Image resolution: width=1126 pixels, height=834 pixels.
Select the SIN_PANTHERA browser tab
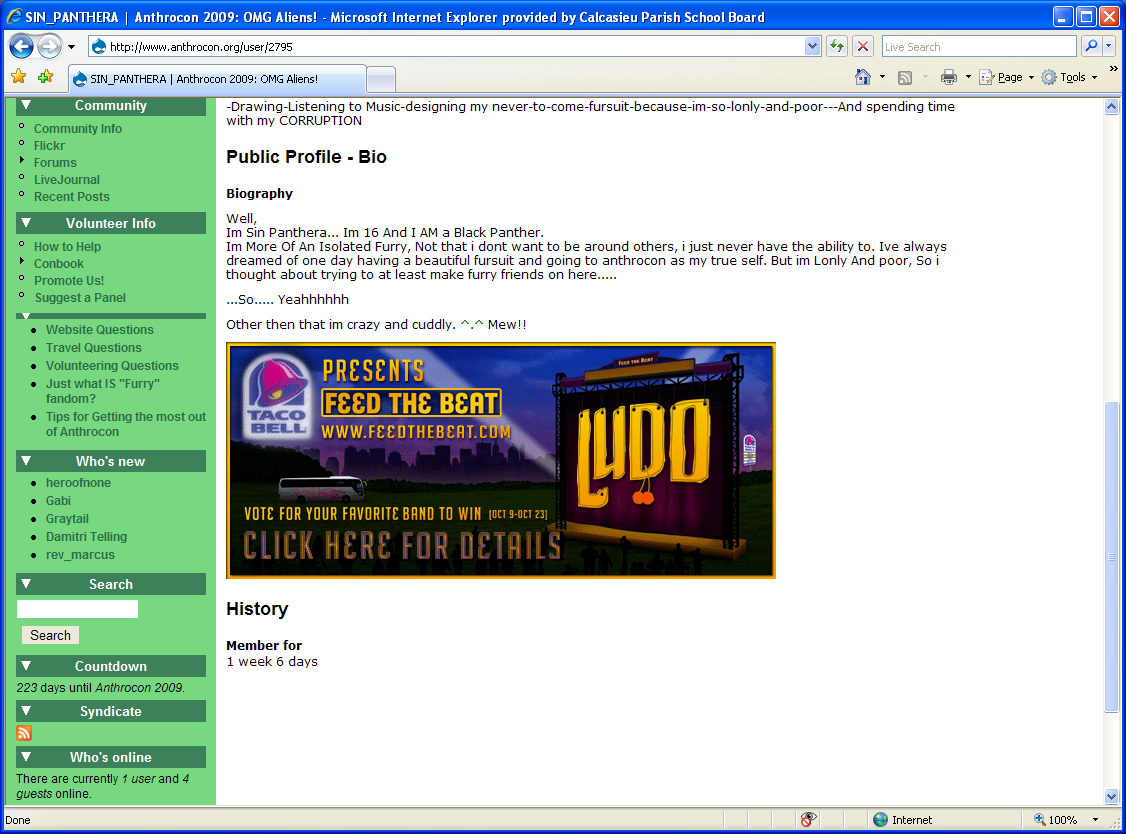coord(218,79)
